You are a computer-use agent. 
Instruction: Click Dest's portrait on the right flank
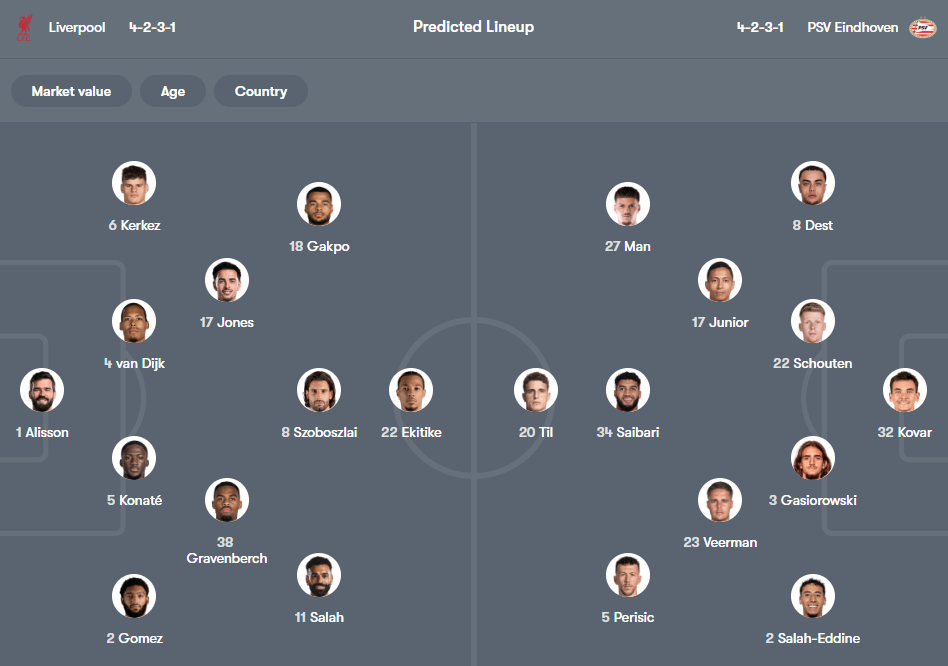(812, 183)
